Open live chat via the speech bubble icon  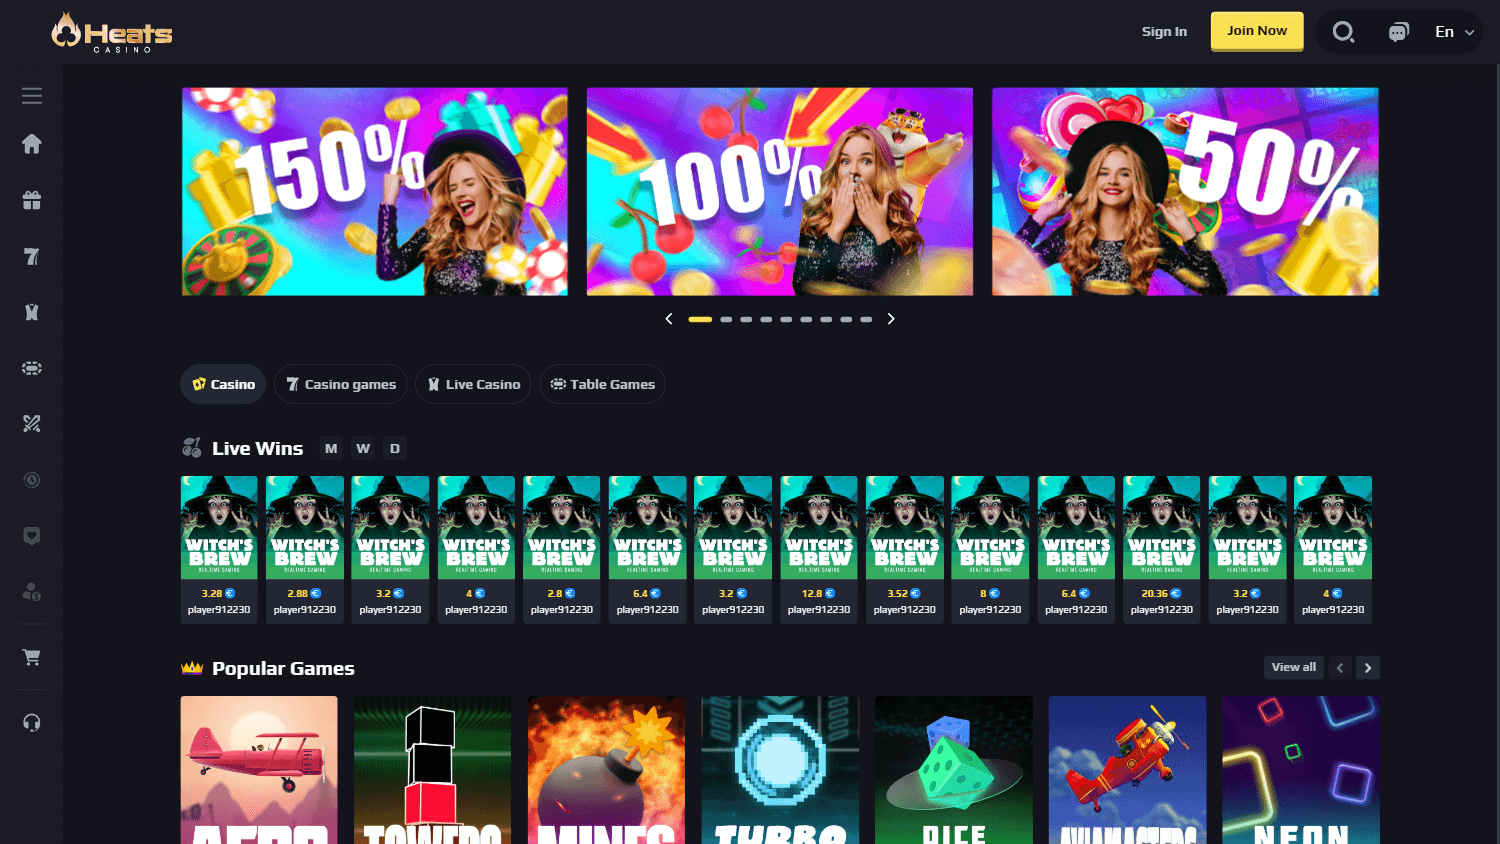coord(1398,31)
